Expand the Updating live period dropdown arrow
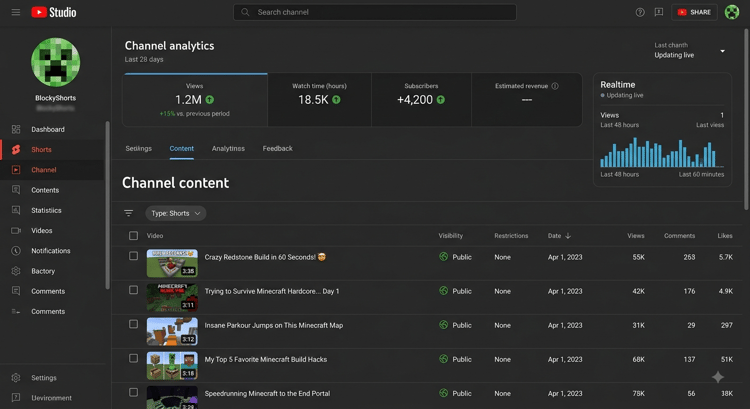This screenshot has width=750, height=409. point(722,51)
